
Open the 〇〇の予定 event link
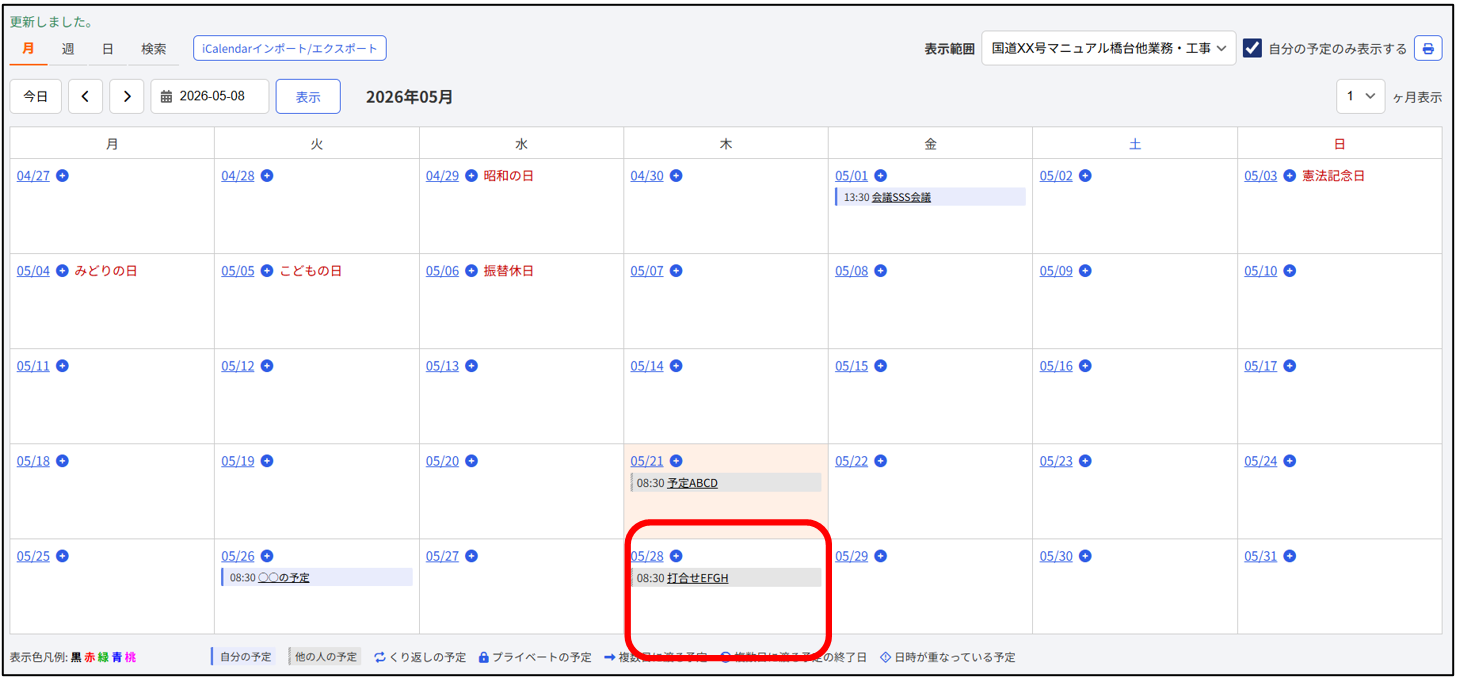[284, 578]
